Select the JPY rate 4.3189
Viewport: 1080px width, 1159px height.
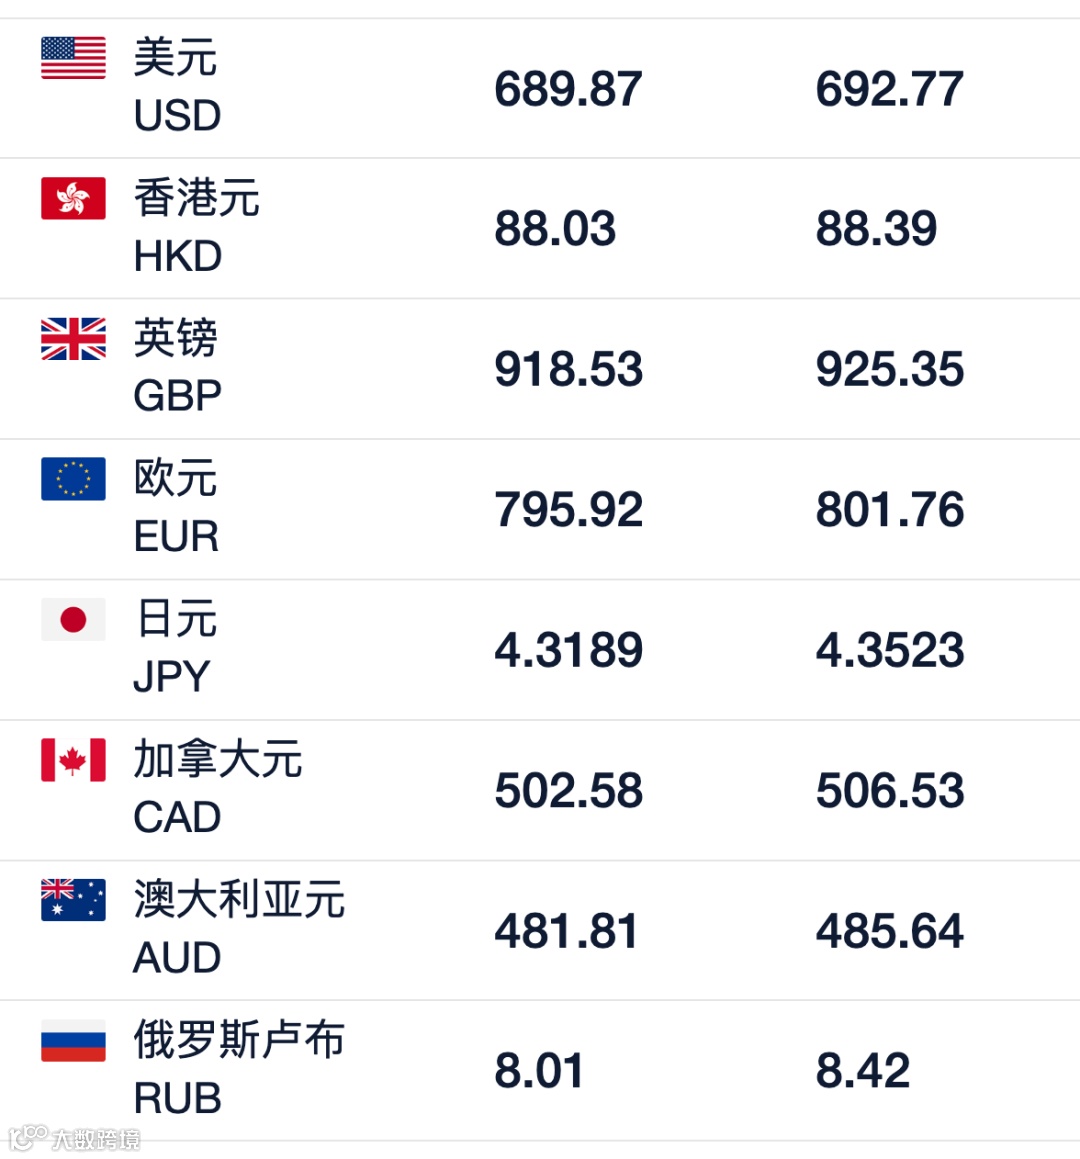[x=568, y=650]
